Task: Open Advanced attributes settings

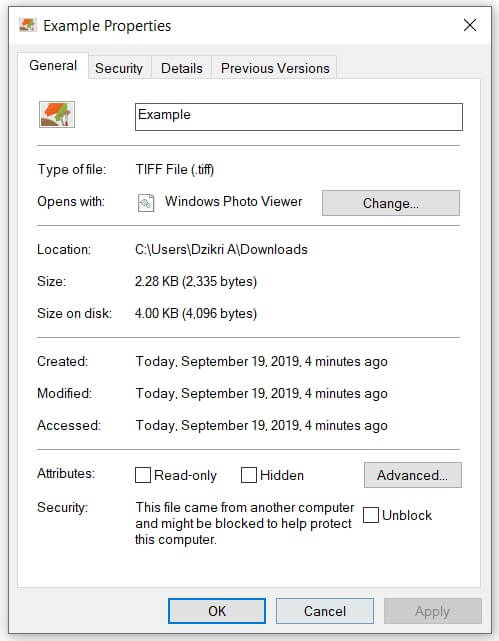Action: click(x=413, y=475)
